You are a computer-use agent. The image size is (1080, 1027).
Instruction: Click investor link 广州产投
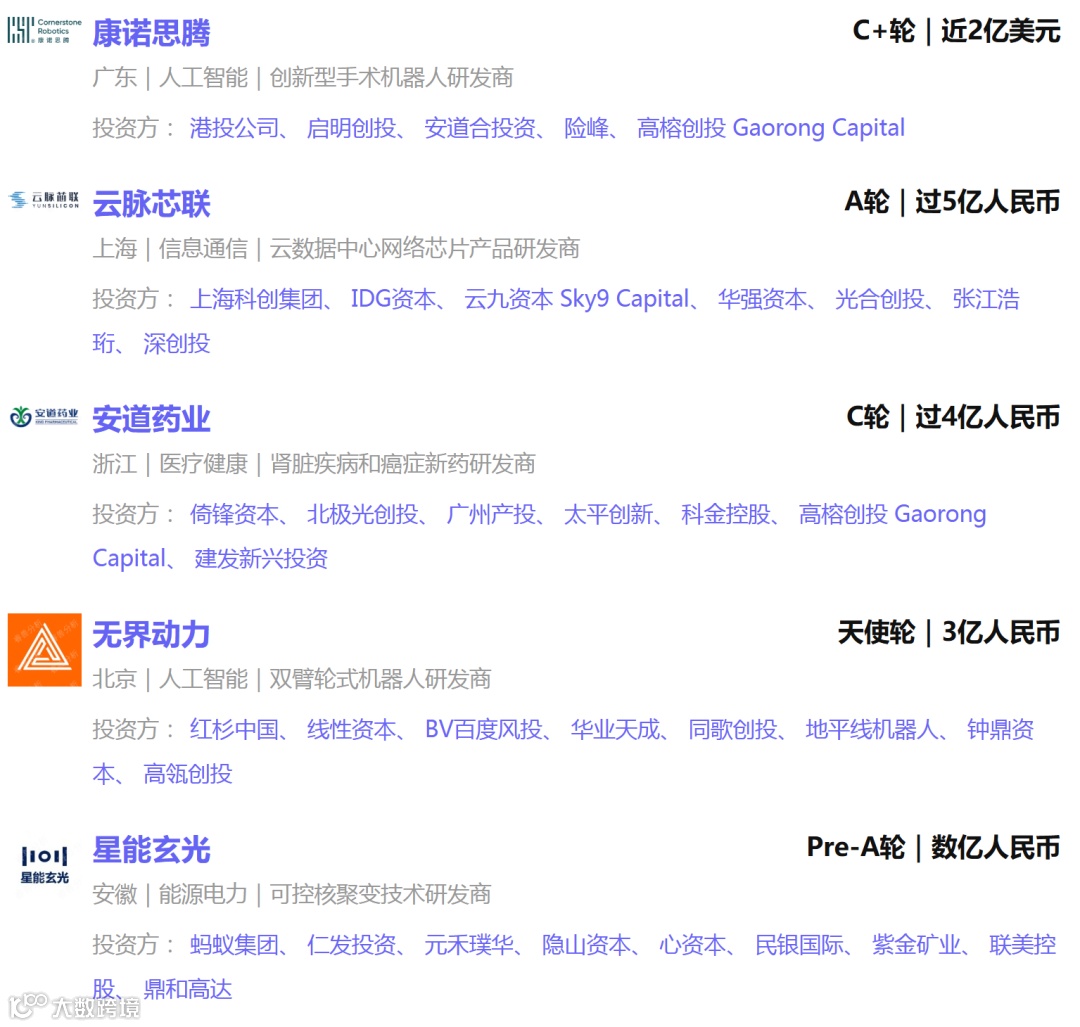tap(491, 515)
